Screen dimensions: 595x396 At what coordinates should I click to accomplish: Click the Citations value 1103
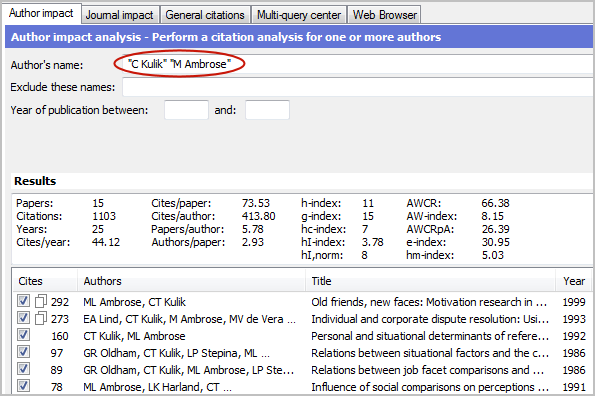click(104, 216)
